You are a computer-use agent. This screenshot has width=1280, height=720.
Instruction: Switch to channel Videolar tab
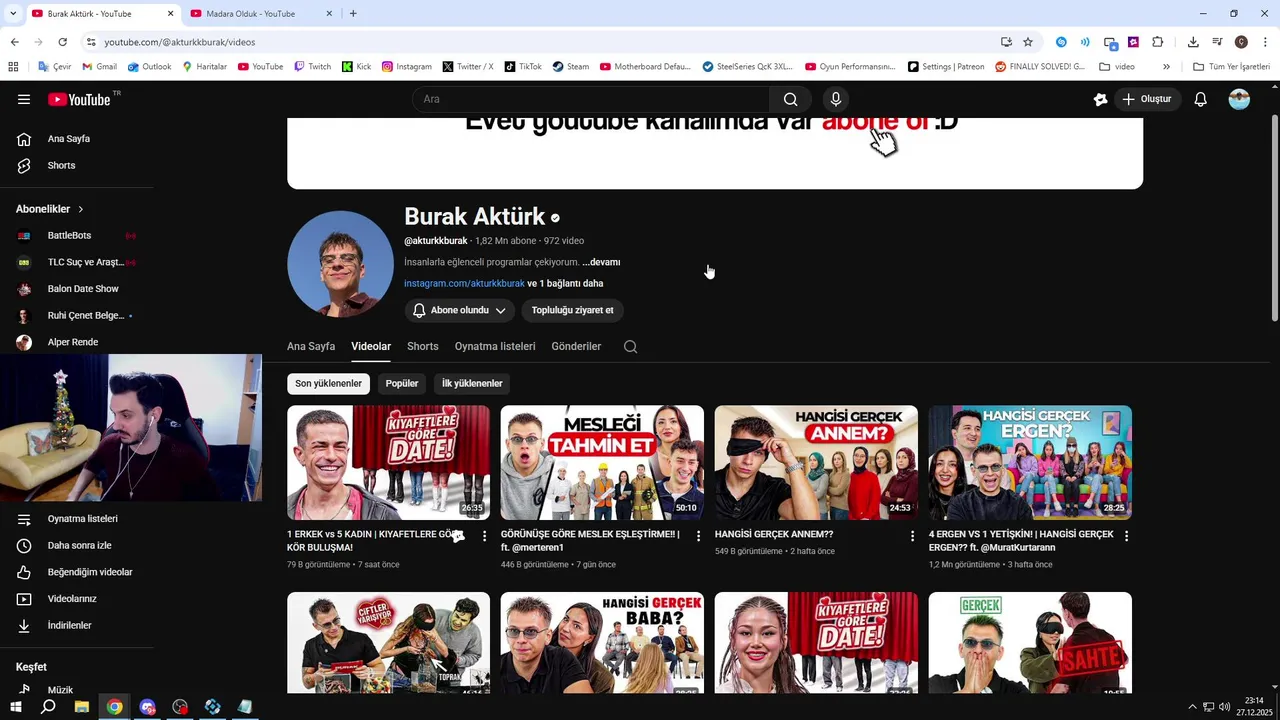371,346
